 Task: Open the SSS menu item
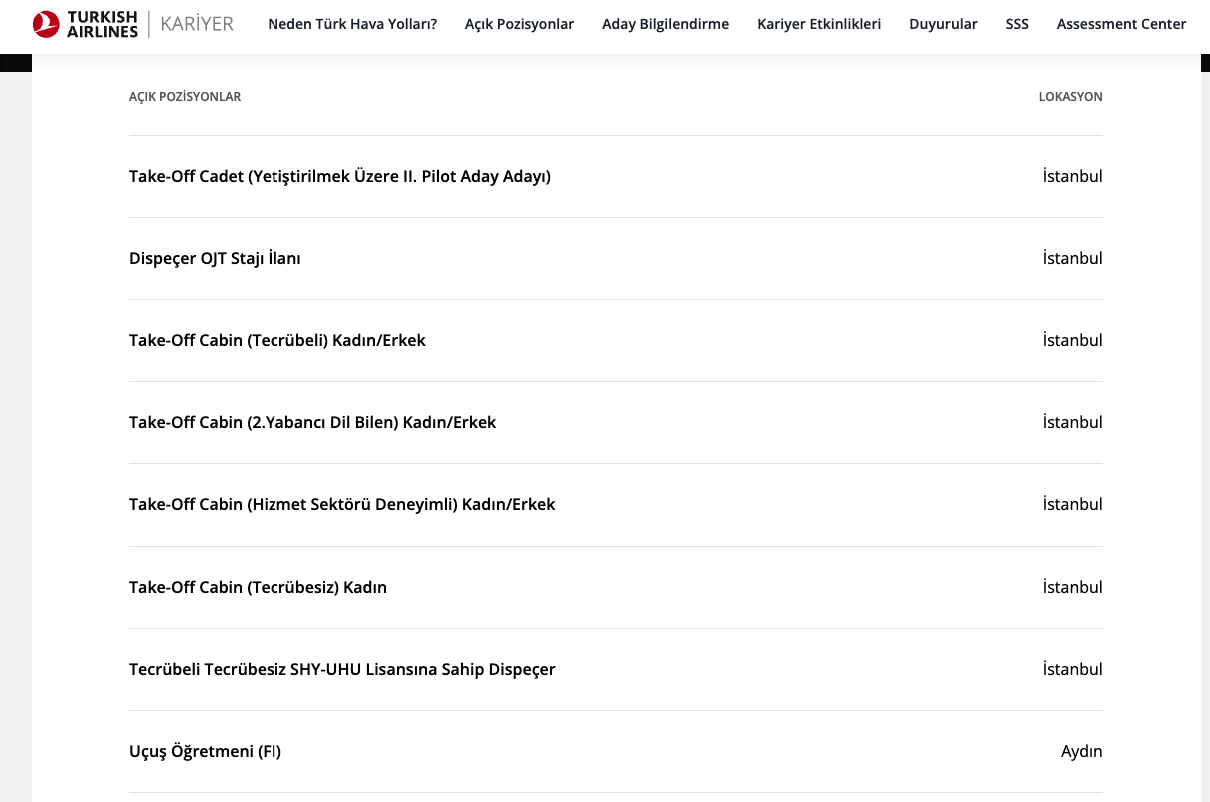[1016, 24]
